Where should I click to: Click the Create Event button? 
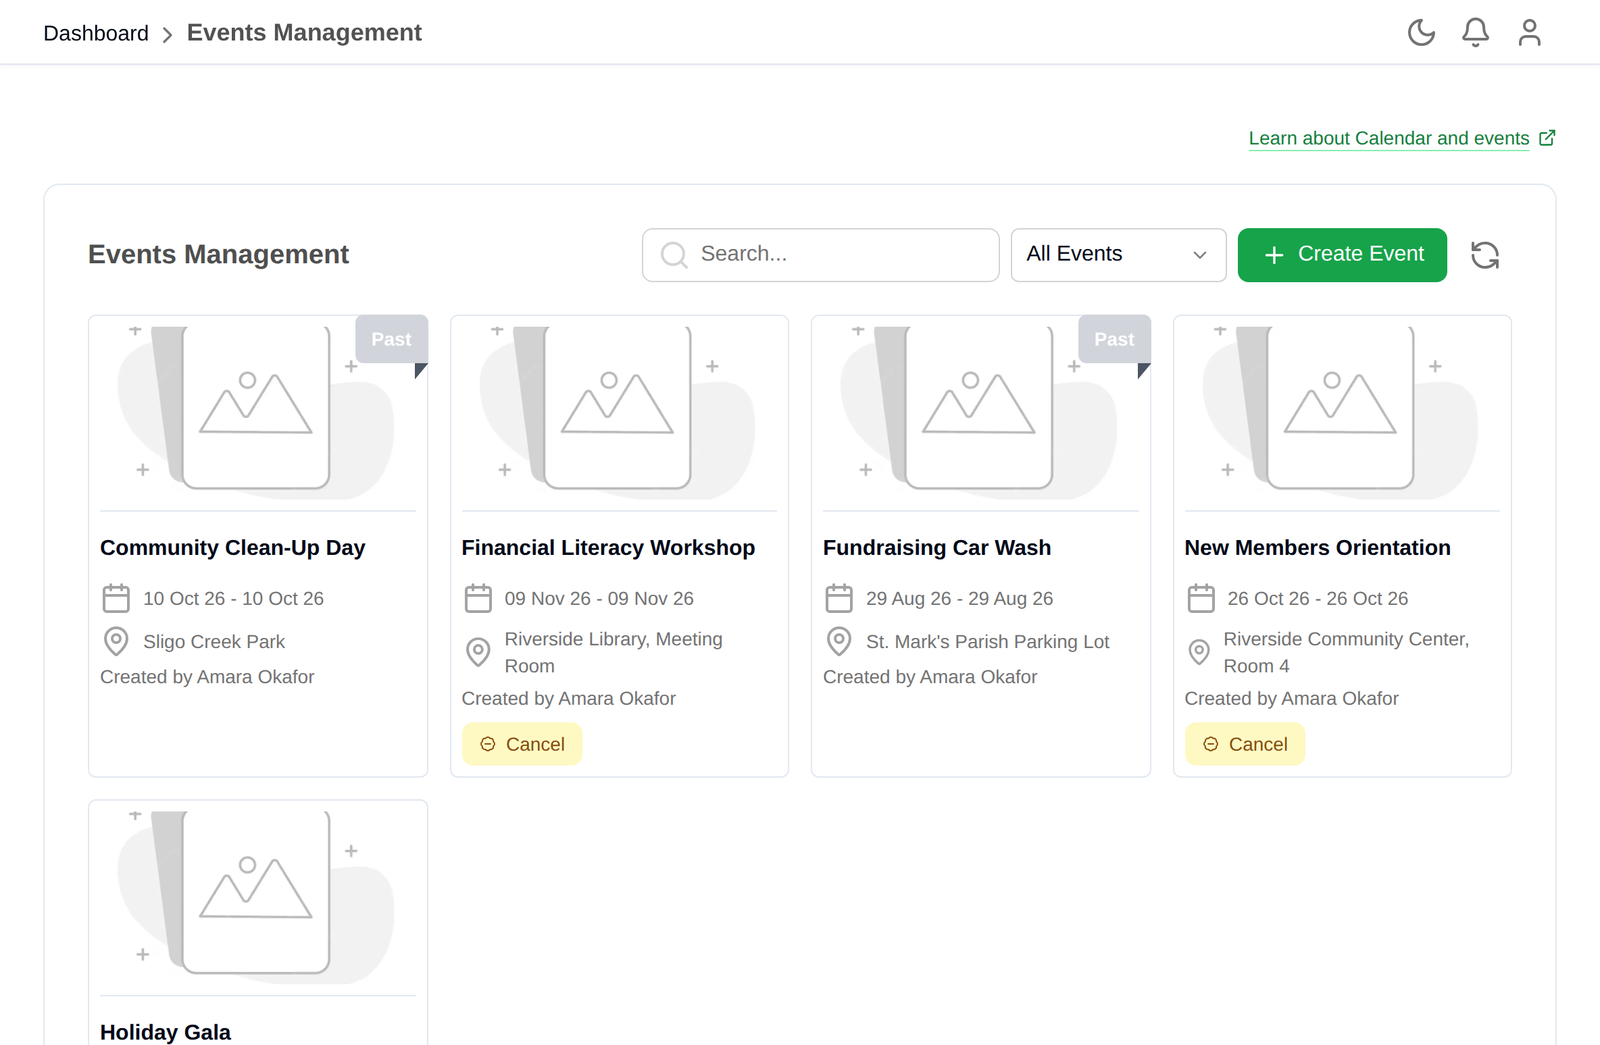1342,255
